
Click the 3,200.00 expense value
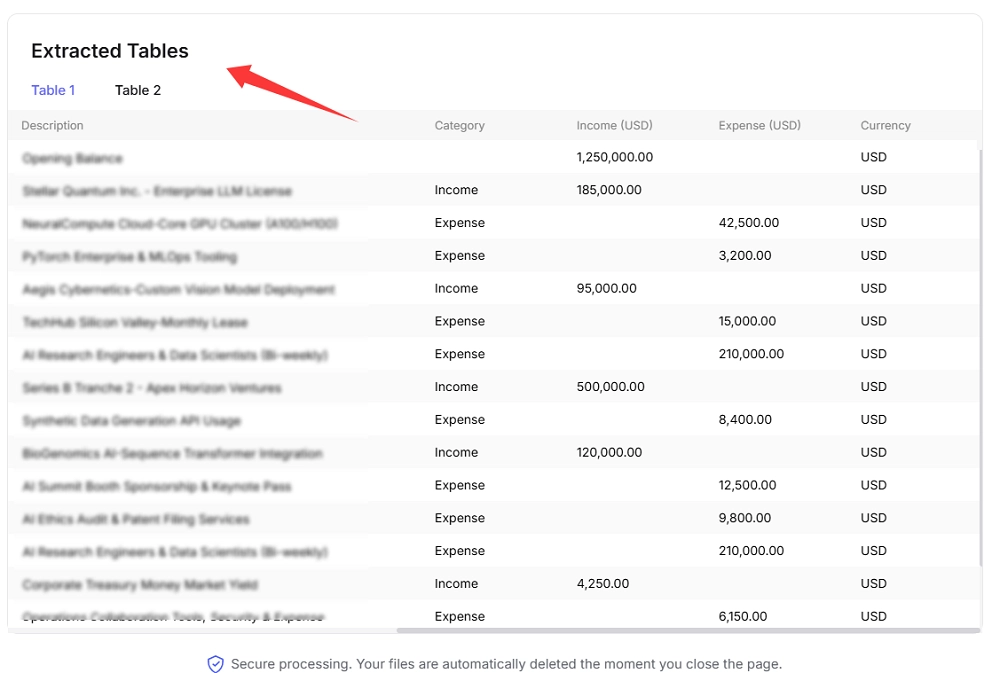click(745, 255)
